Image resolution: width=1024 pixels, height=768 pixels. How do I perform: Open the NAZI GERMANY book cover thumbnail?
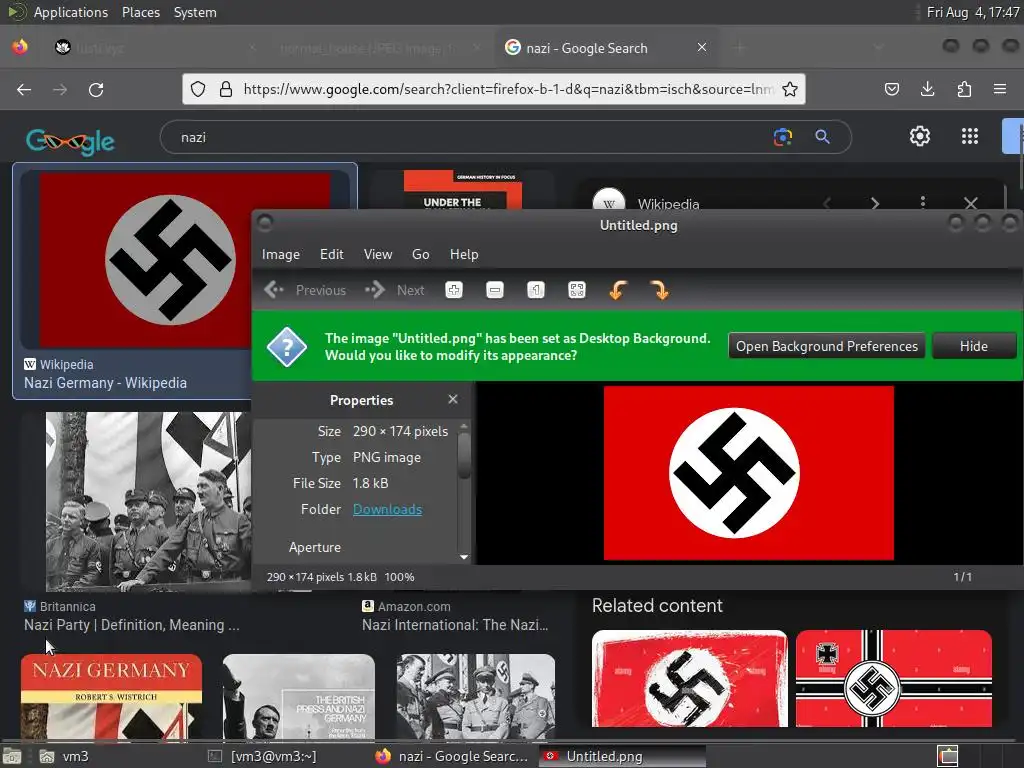pos(112,696)
